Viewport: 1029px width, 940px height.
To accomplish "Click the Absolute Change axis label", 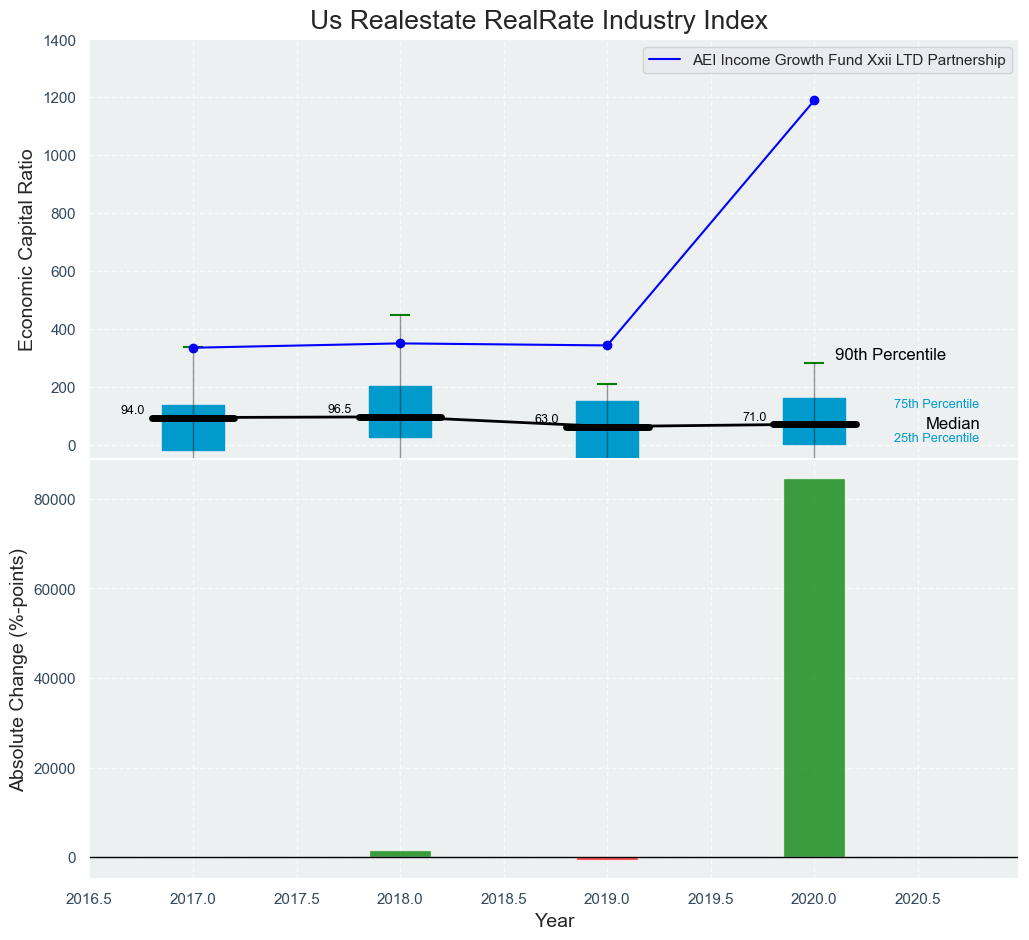I will tap(17, 670).
